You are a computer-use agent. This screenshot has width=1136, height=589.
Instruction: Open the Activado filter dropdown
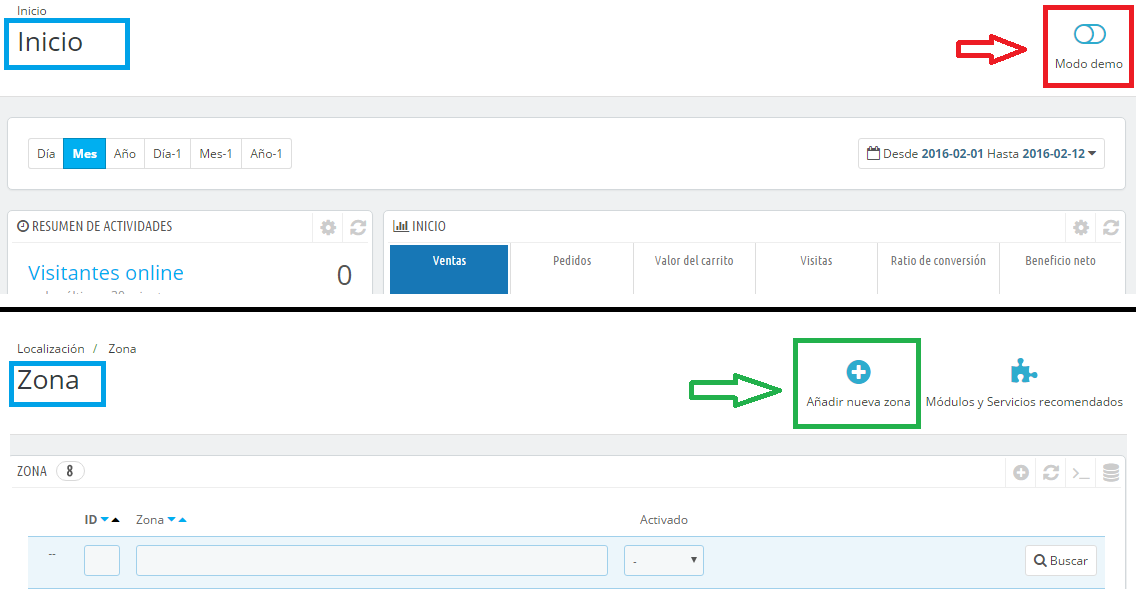pyautogui.click(x=664, y=560)
